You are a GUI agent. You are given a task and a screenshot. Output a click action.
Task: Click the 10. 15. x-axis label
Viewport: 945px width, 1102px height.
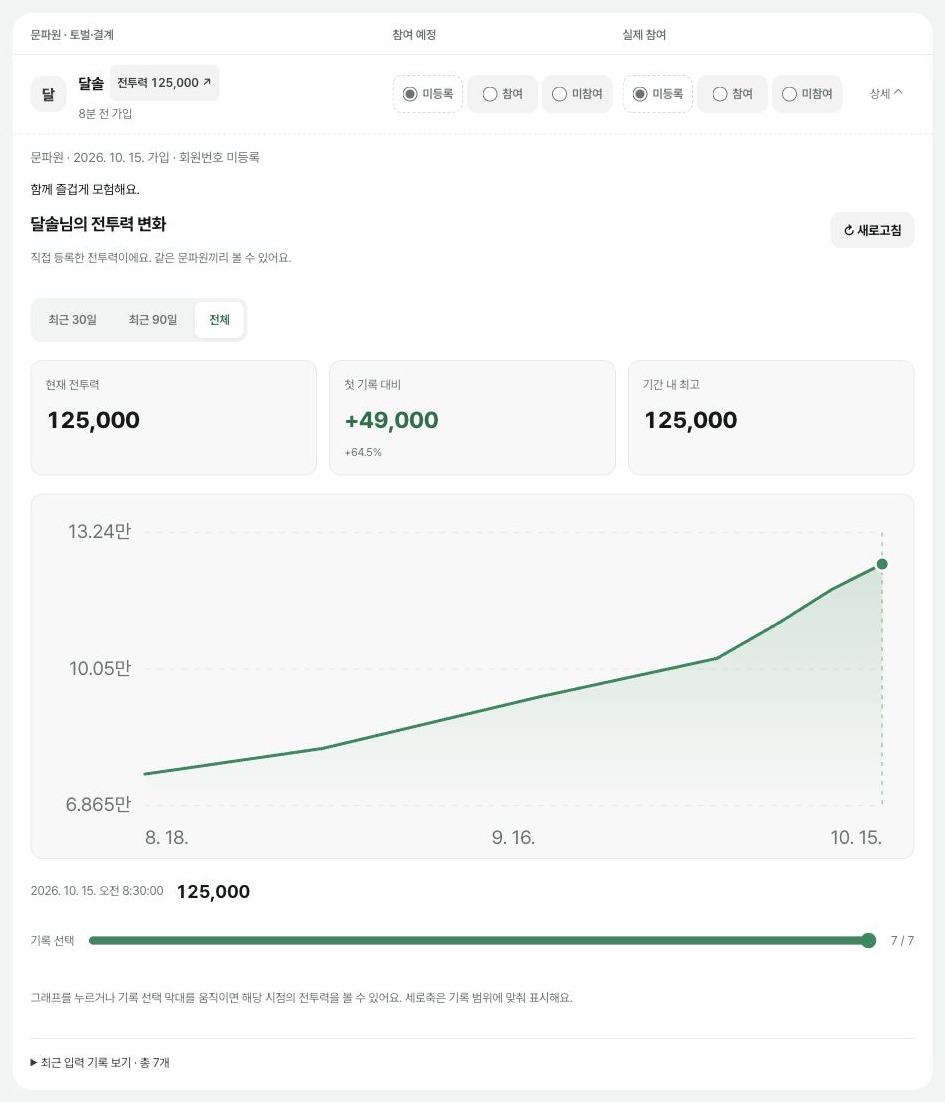pos(856,838)
